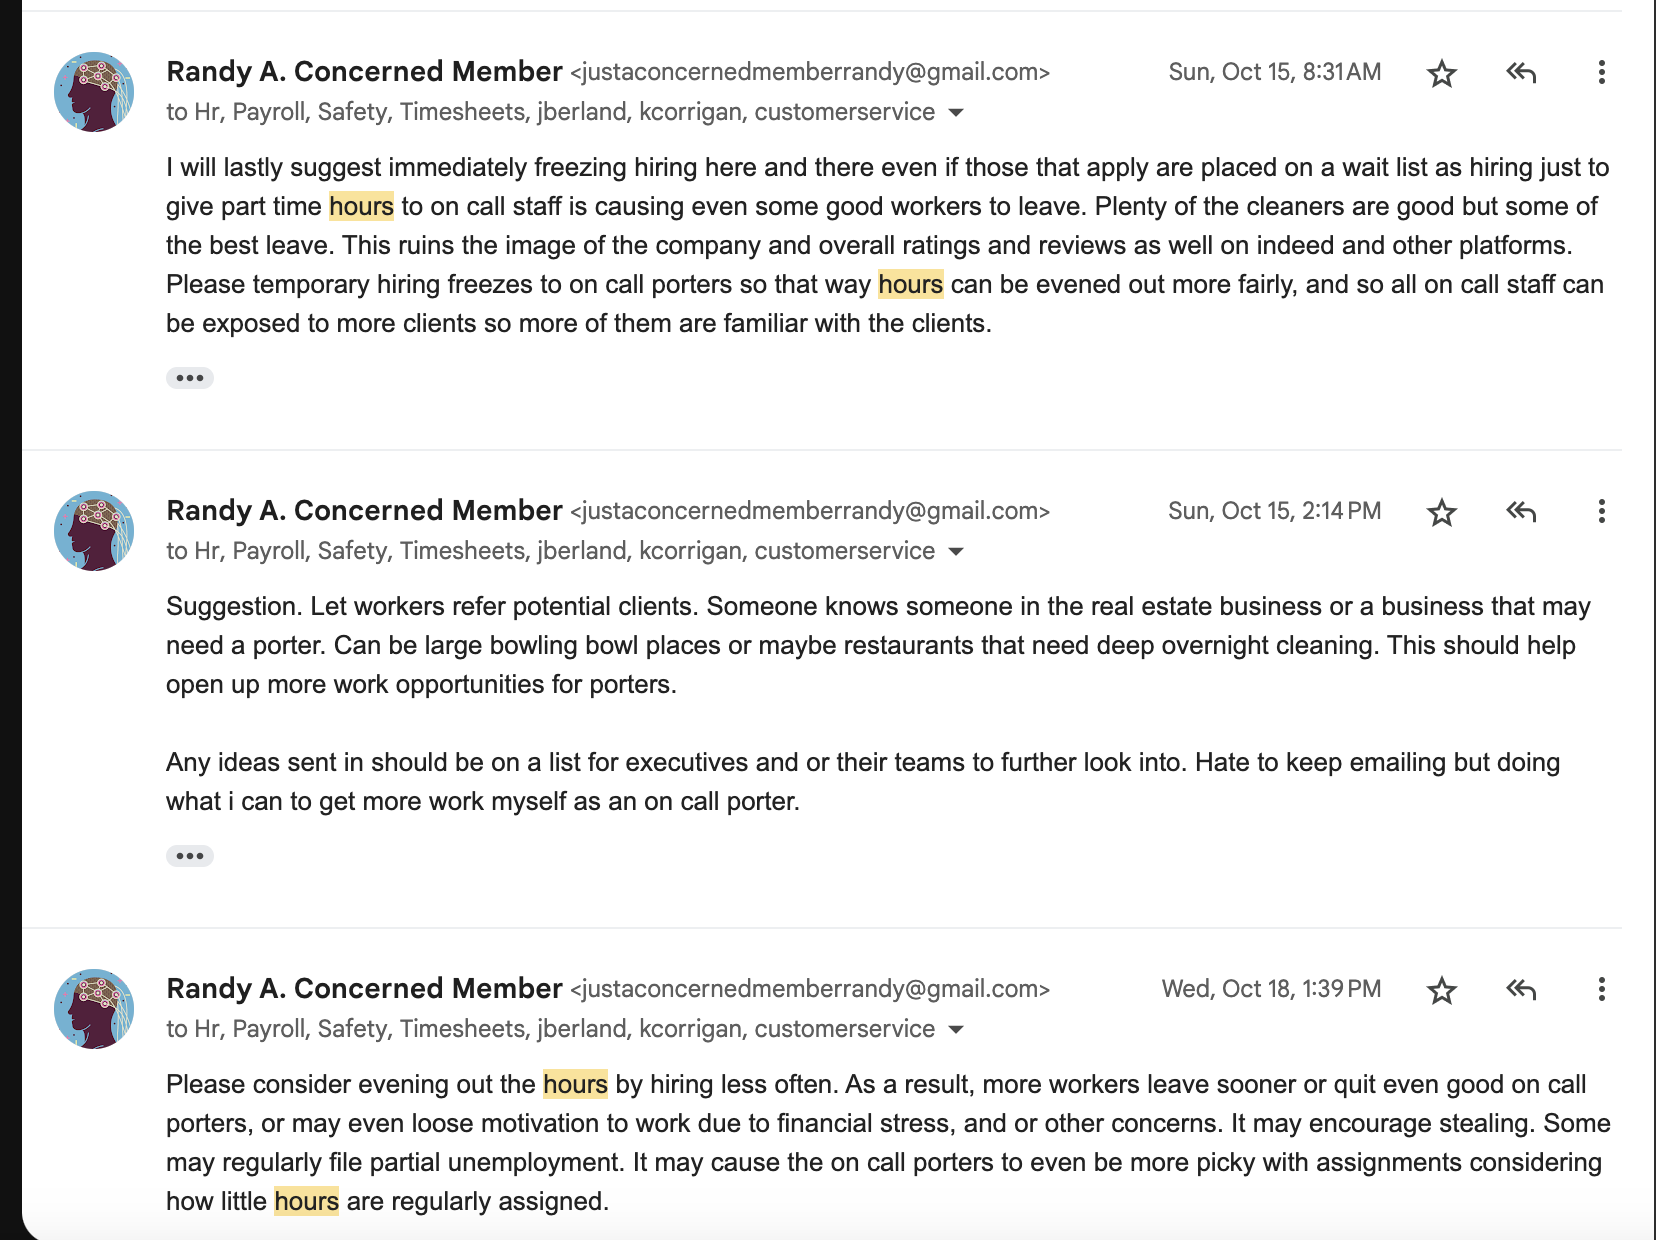The width and height of the screenshot is (1656, 1240).
Task: Reply all to the 2:14 PM message
Action: 1521,512
